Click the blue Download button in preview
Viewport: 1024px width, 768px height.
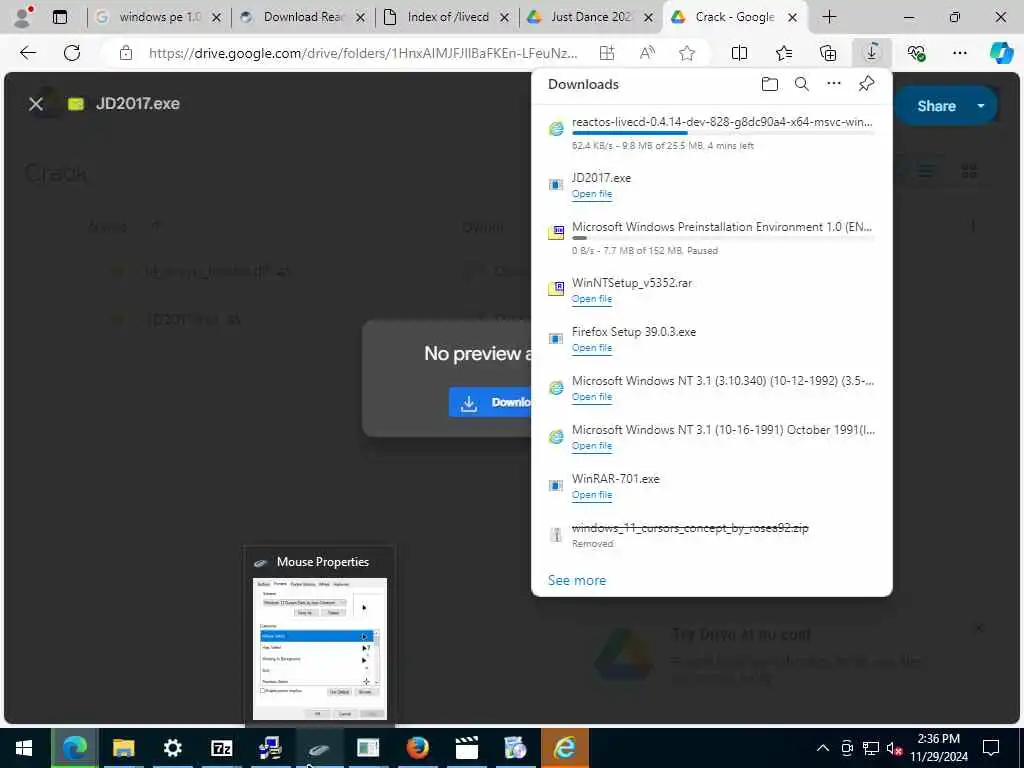(490, 402)
